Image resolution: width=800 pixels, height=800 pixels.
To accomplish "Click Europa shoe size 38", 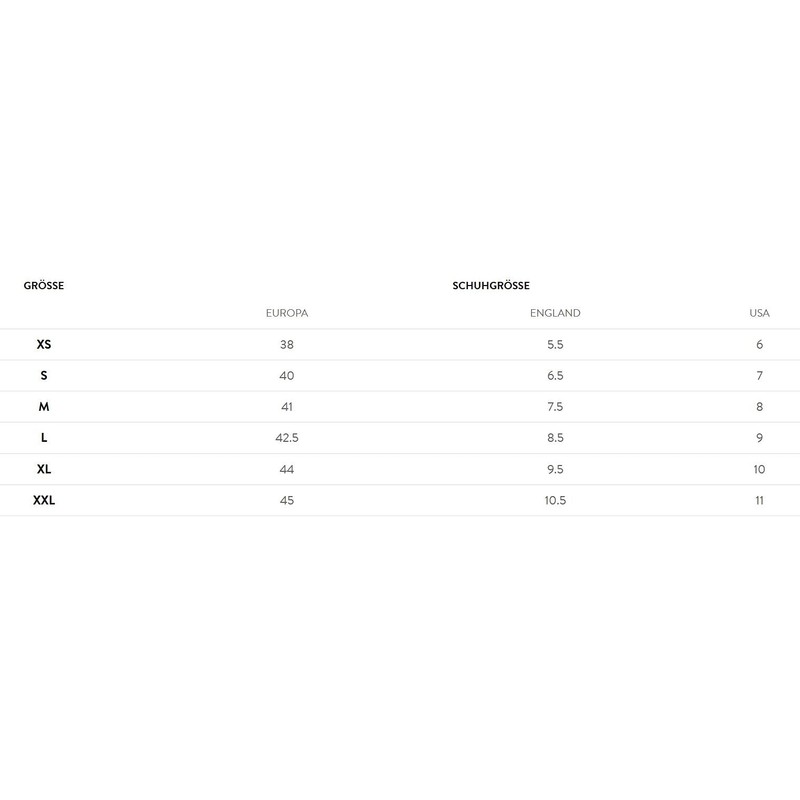I will pyautogui.click(x=287, y=344).
